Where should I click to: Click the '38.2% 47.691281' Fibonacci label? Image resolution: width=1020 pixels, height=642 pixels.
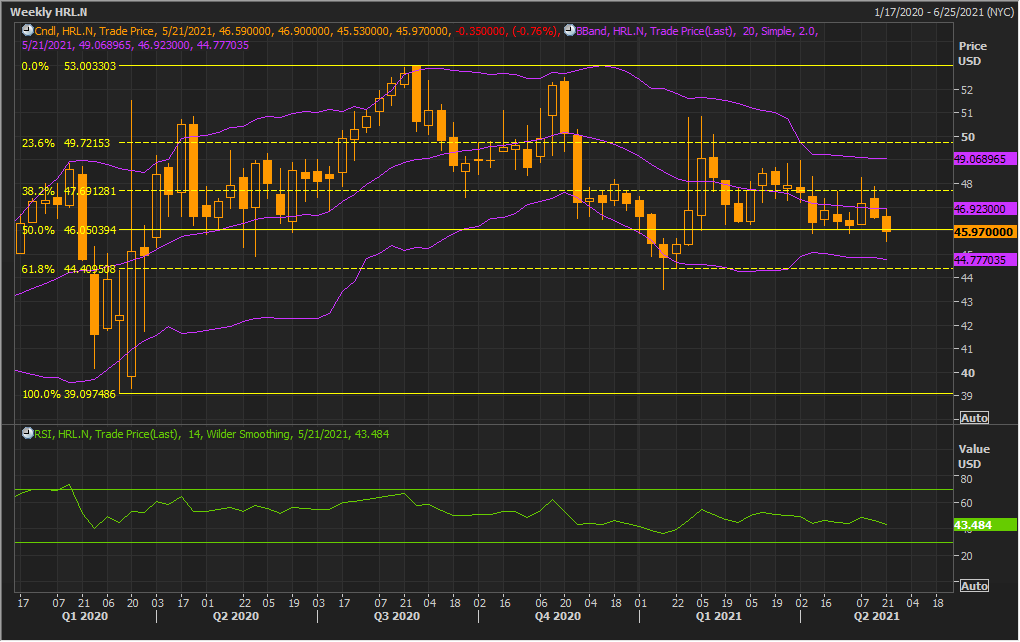(x=69, y=191)
